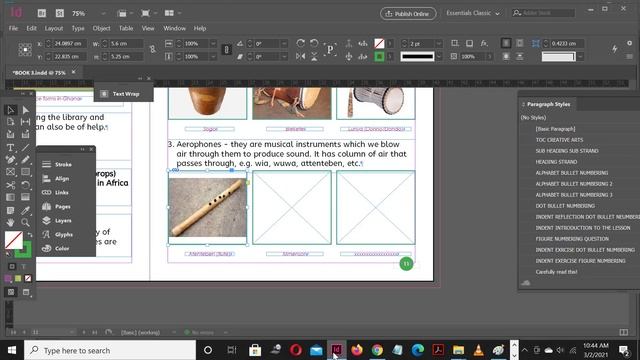Screen dimensions: 640x360
Task: Open Adobe Bridge Br icon
Action: tap(42, 13)
